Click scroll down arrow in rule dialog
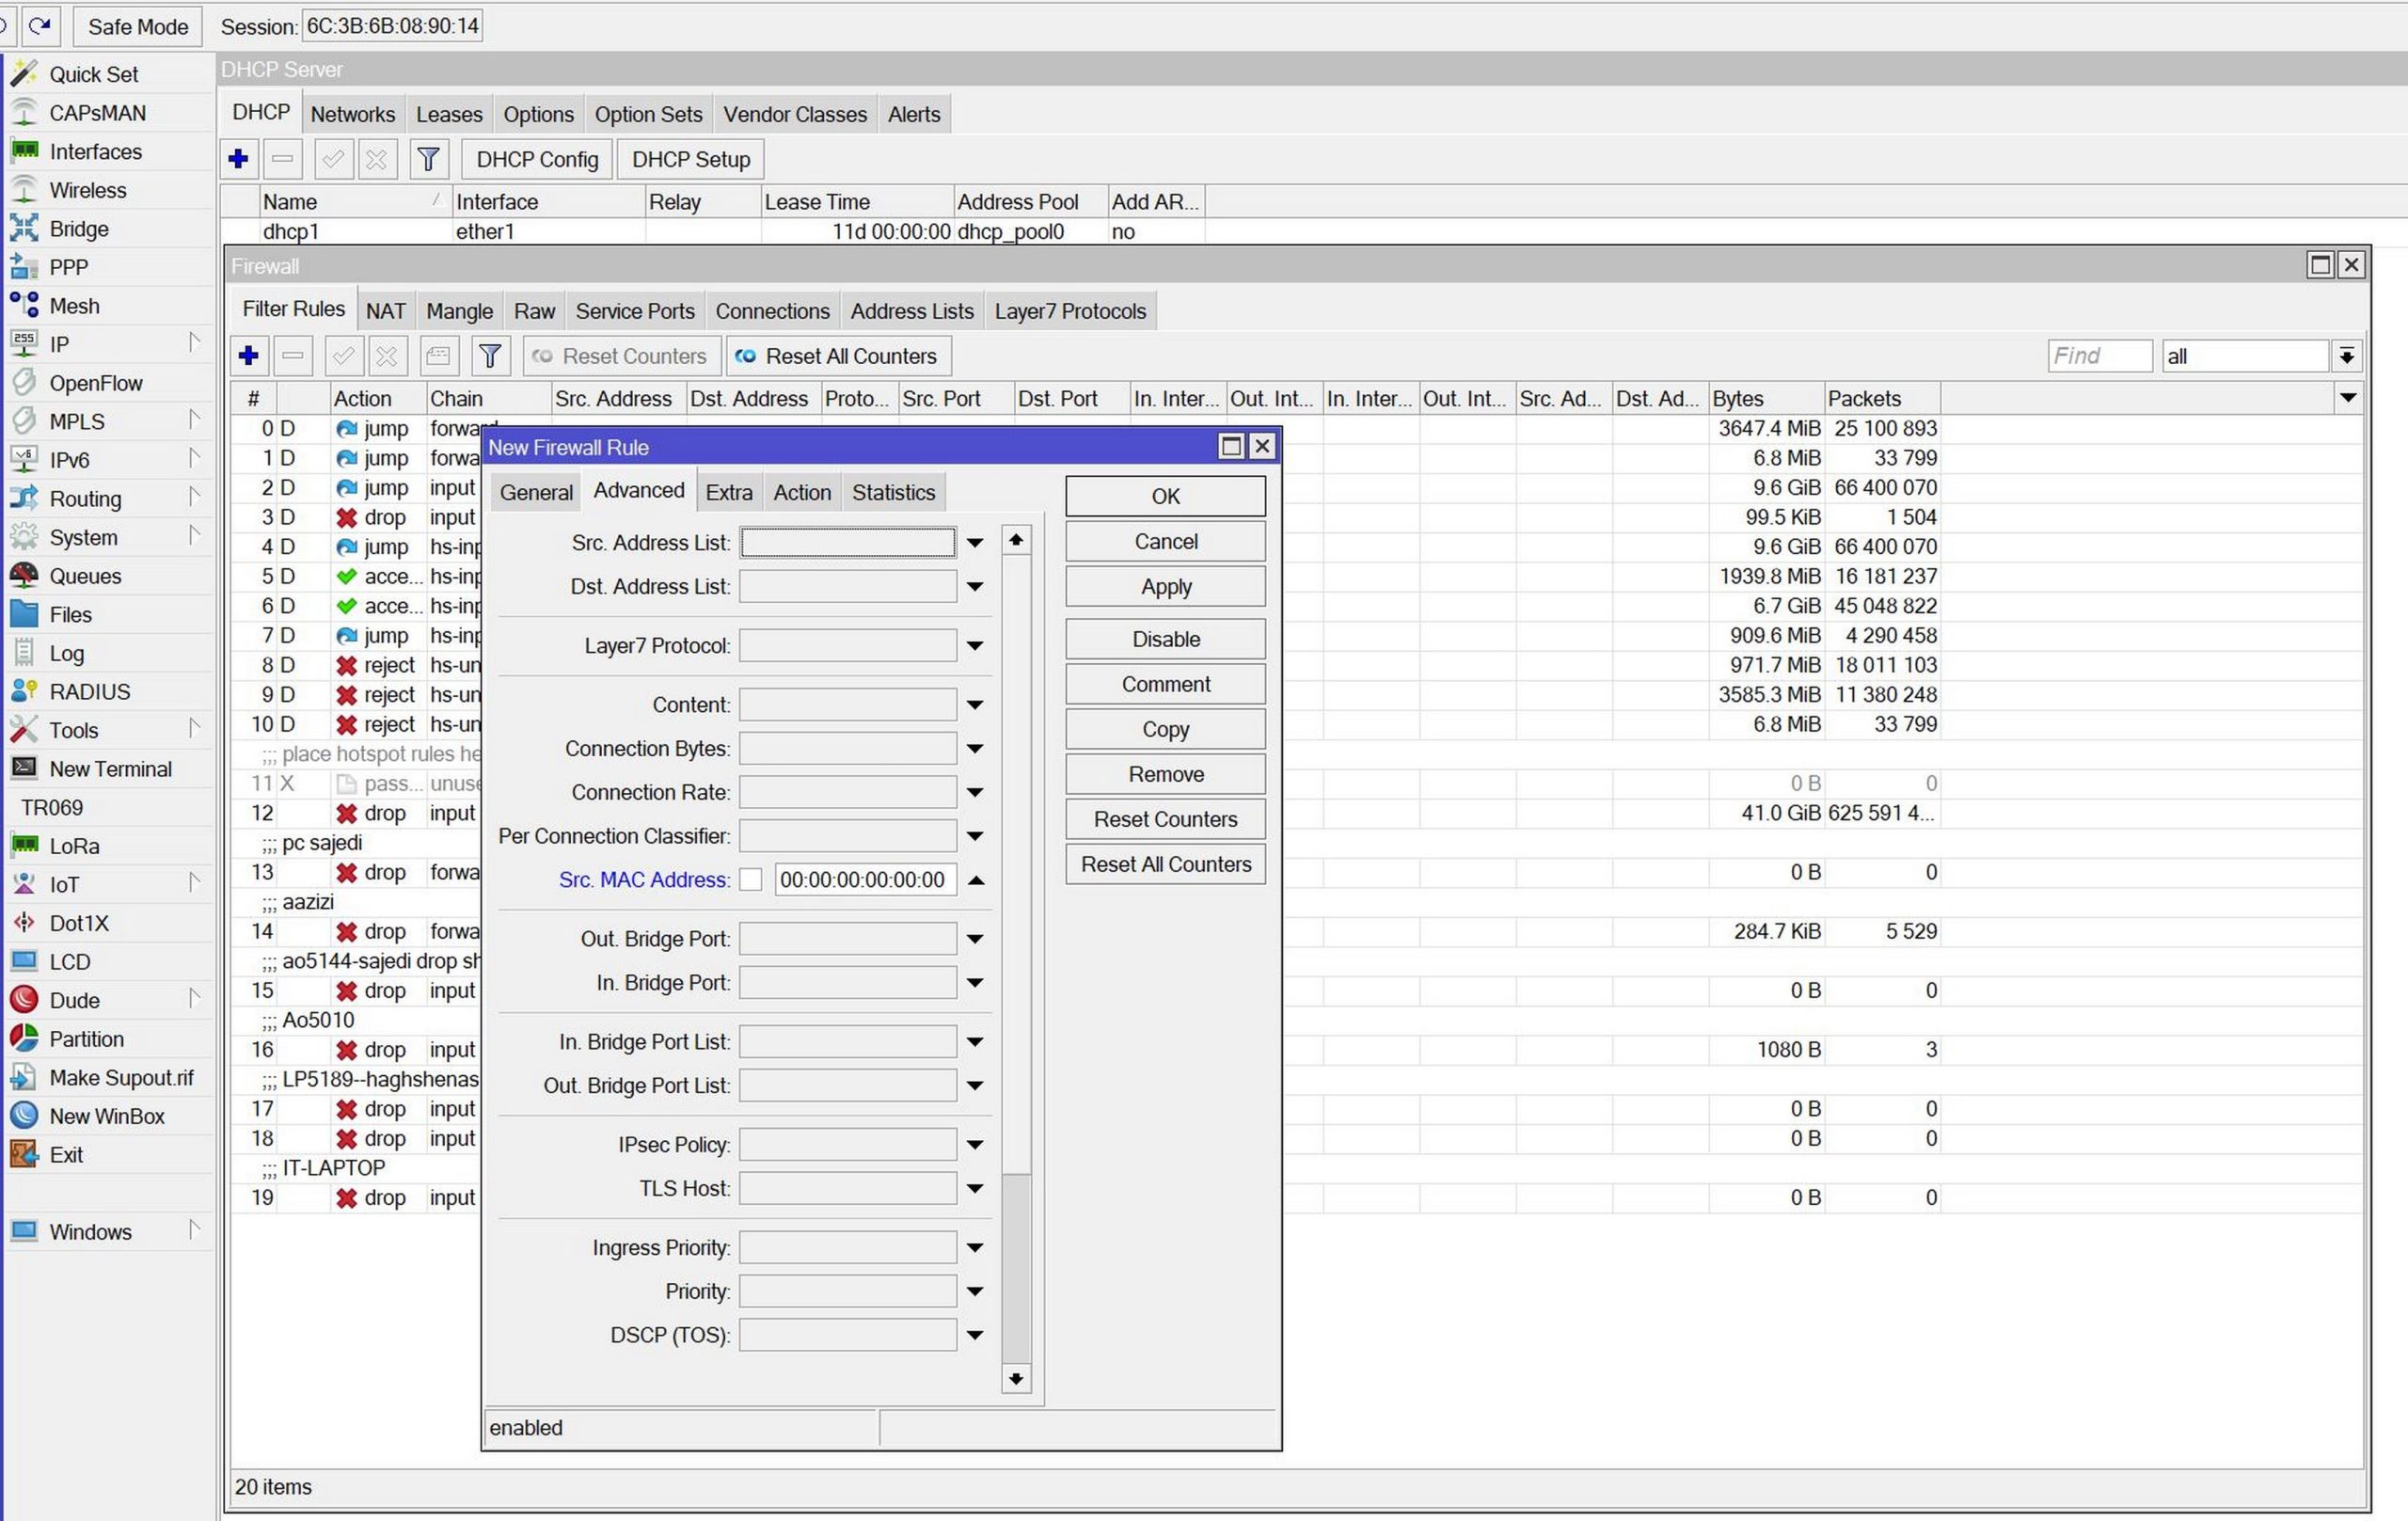The height and width of the screenshot is (1521, 2408). [1016, 1380]
